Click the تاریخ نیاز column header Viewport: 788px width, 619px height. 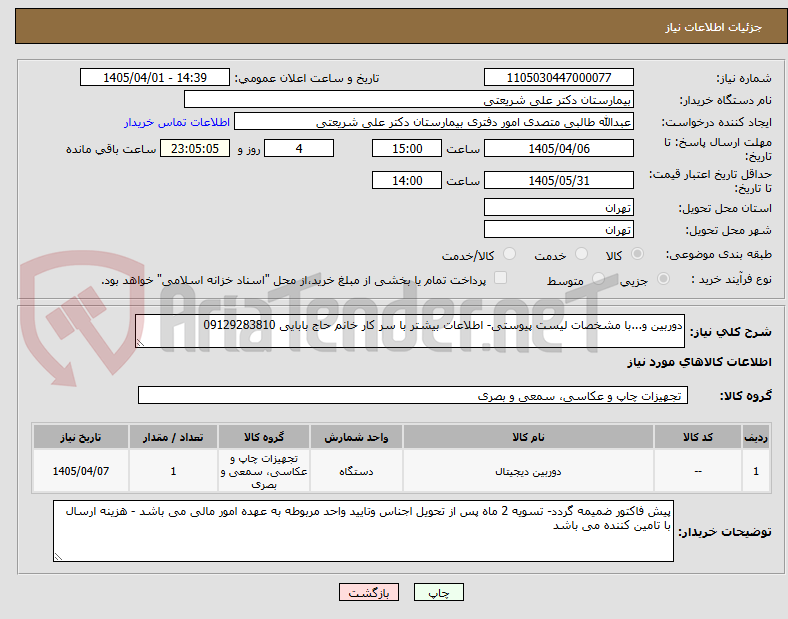(81, 437)
